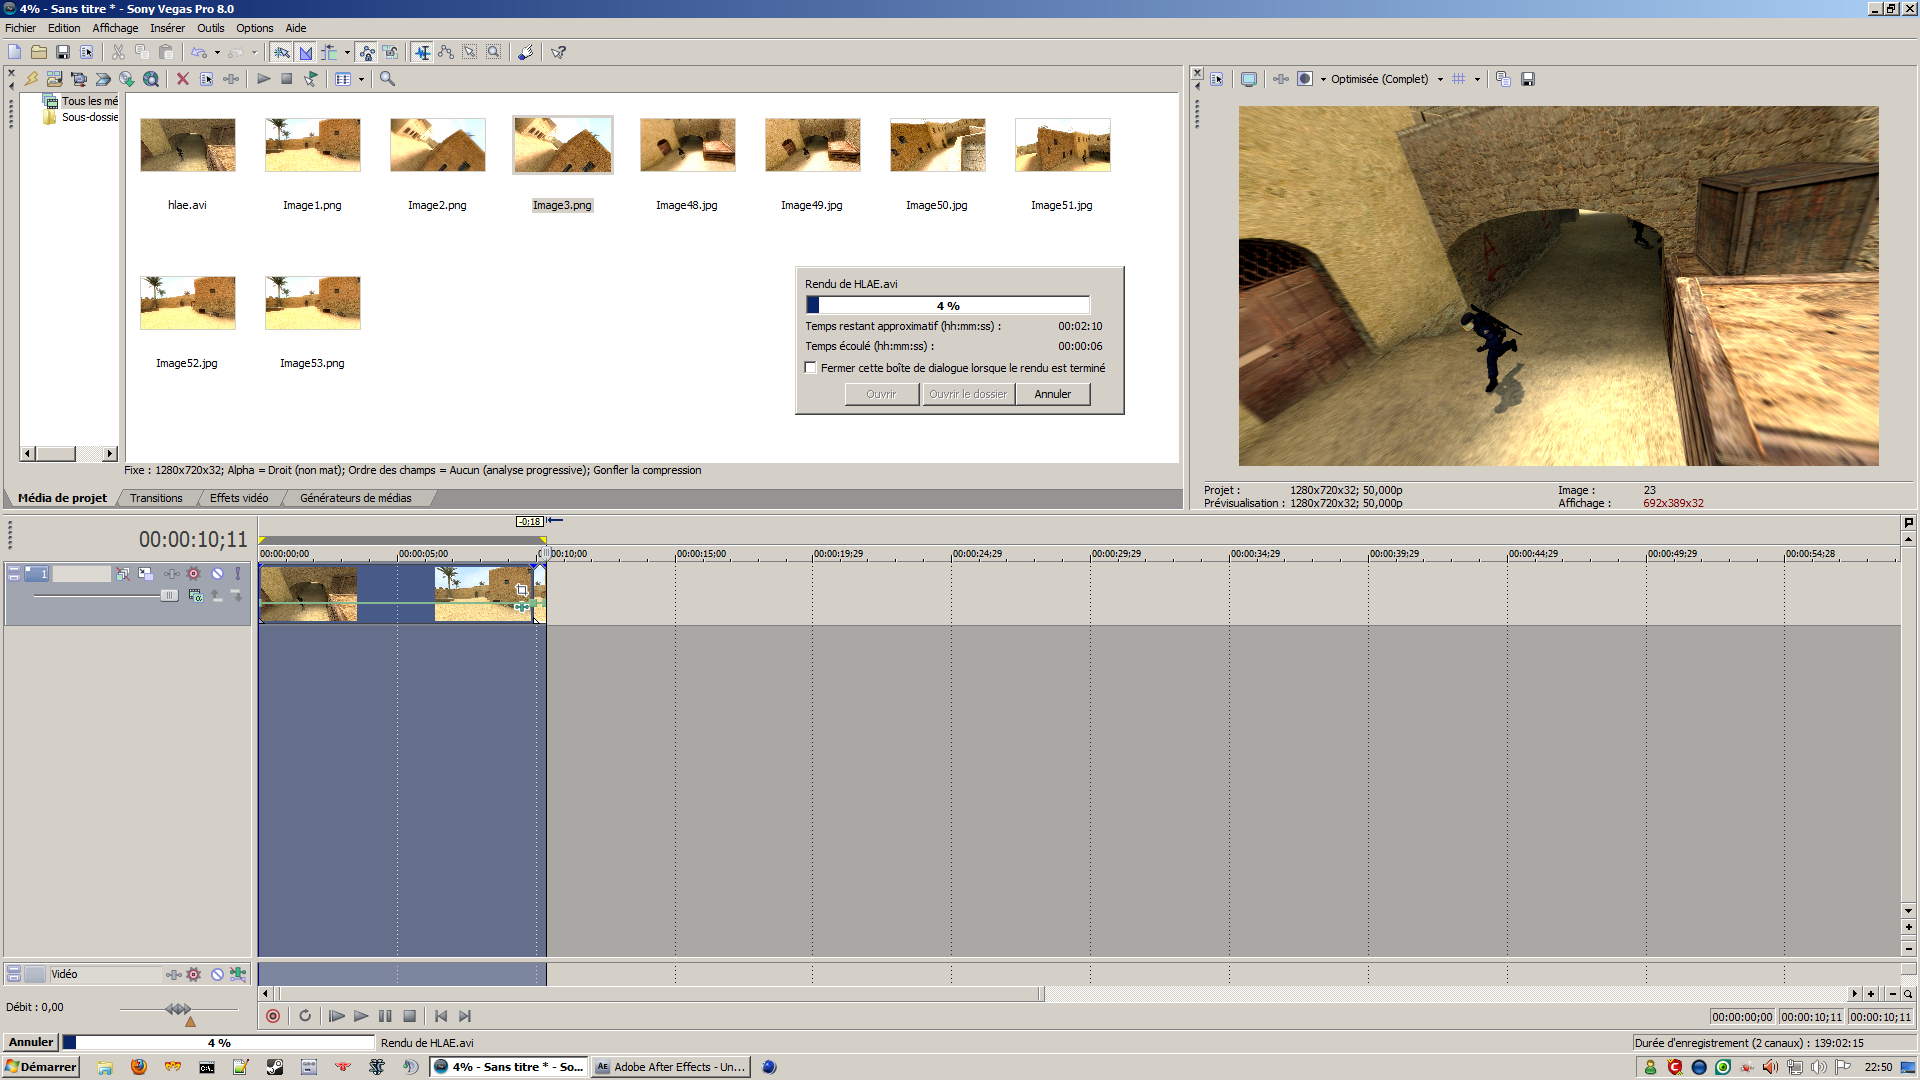Toggle Lock Envelopes to Events icon
The height and width of the screenshot is (1080, 1920).
(x=367, y=52)
